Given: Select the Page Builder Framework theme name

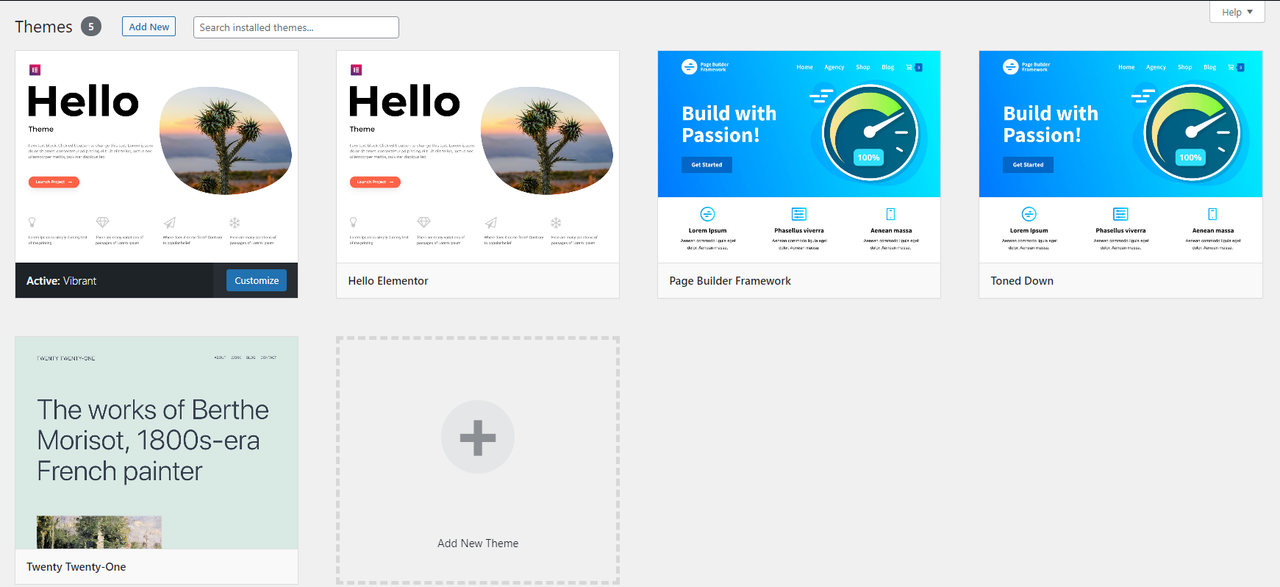Looking at the screenshot, I should pos(730,281).
